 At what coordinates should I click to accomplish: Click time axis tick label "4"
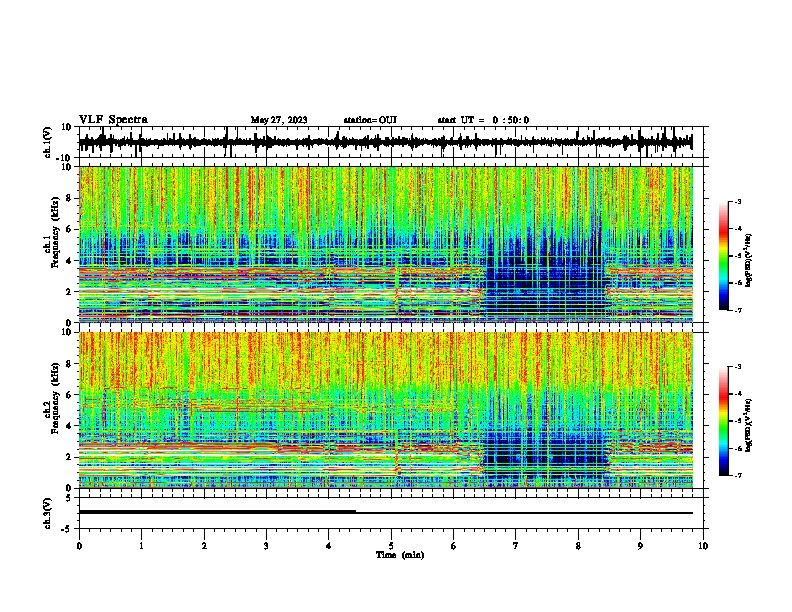(329, 546)
